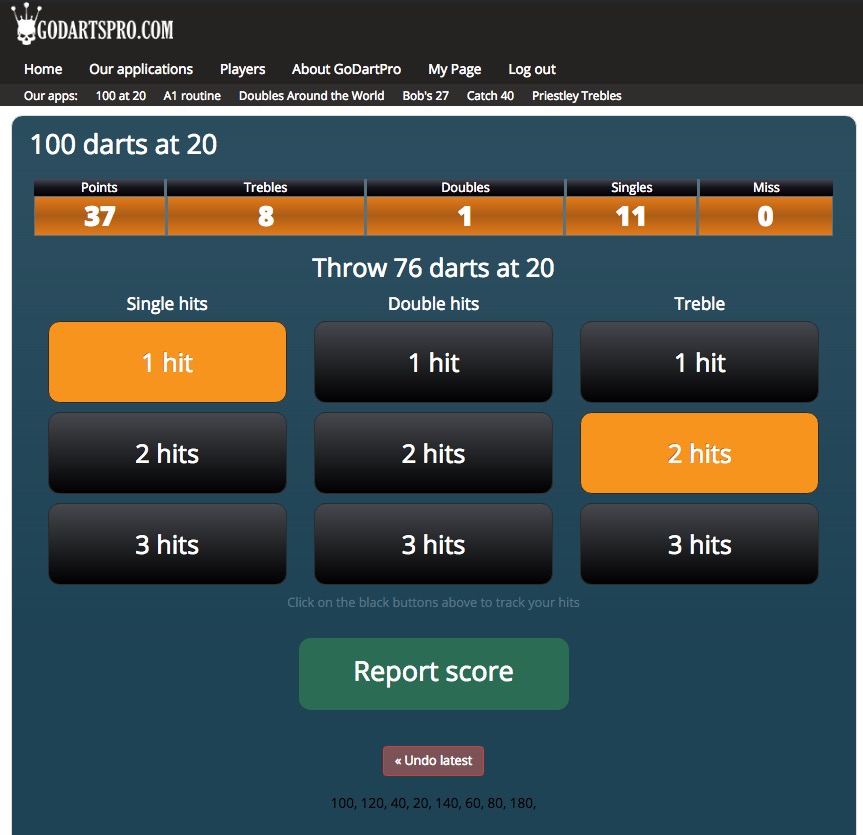Toggle the highlighted Treble 2 hits button
The image size is (863, 835).
point(700,454)
